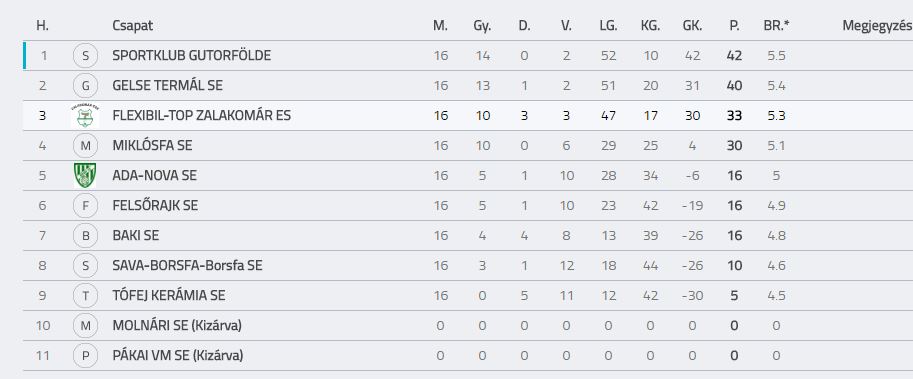Click Tófej Kerámia SE's T badge icon
Image resolution: width=913 pixels, height=379 pixels.
86,296
